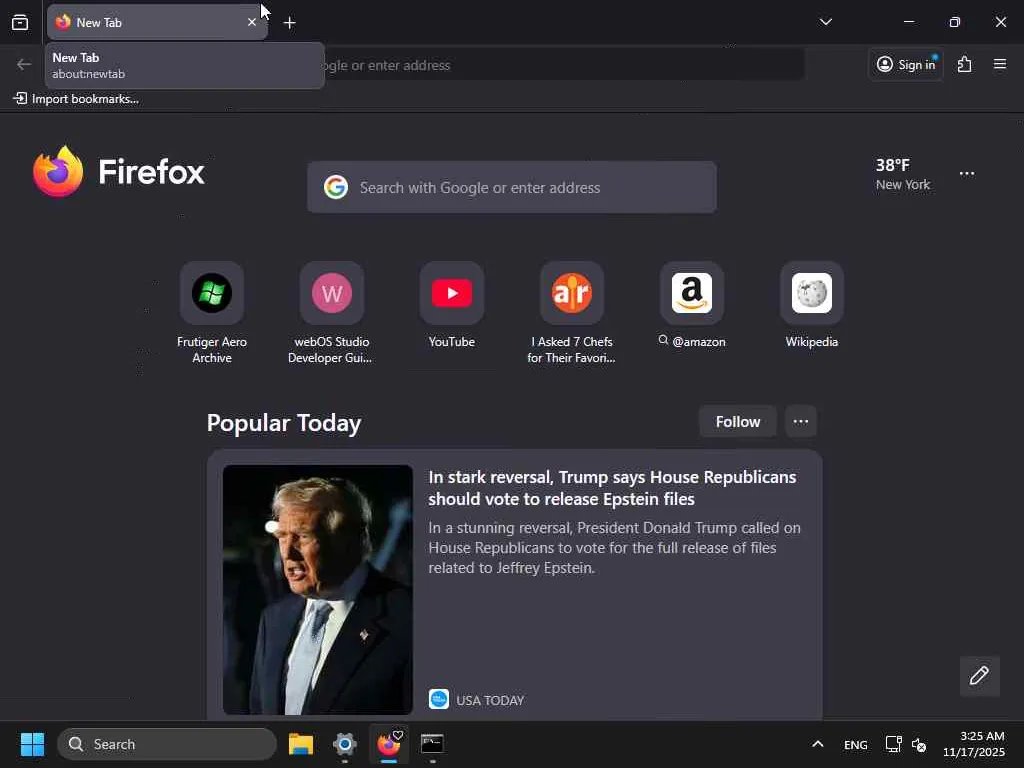Open a new tab with plus button
Viewport: 1024px width, 768px height.
289,23
